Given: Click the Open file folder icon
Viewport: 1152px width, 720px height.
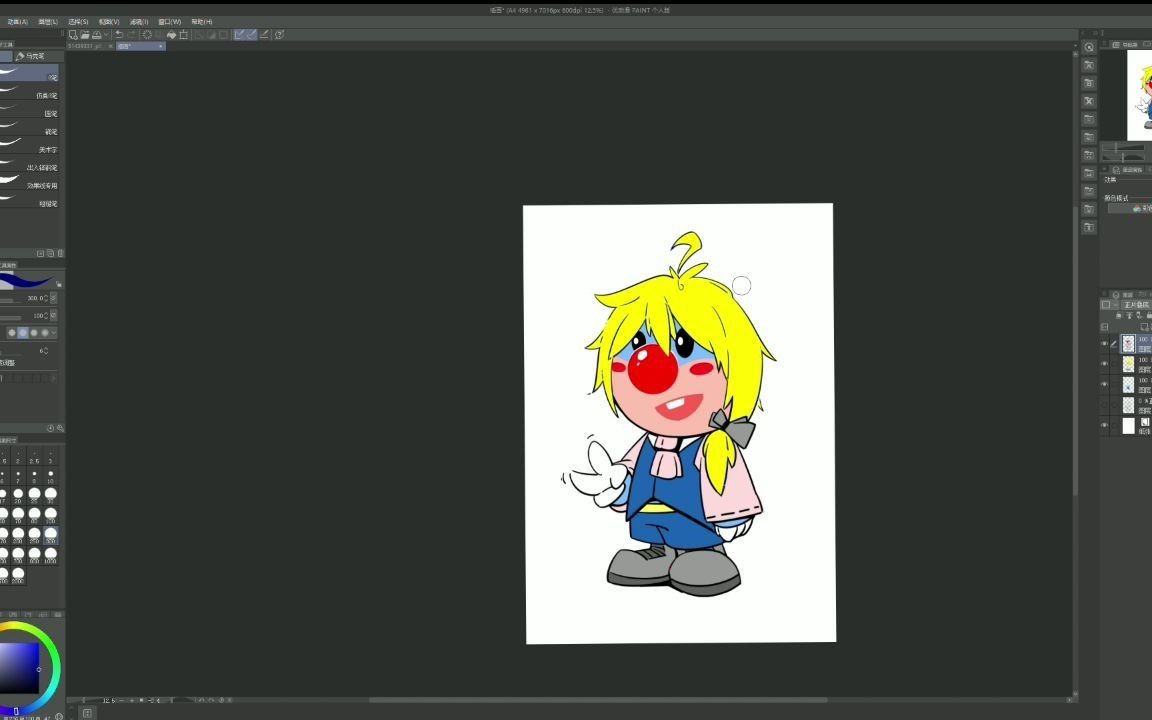Looking at the screenshot, I should [85, 35].
